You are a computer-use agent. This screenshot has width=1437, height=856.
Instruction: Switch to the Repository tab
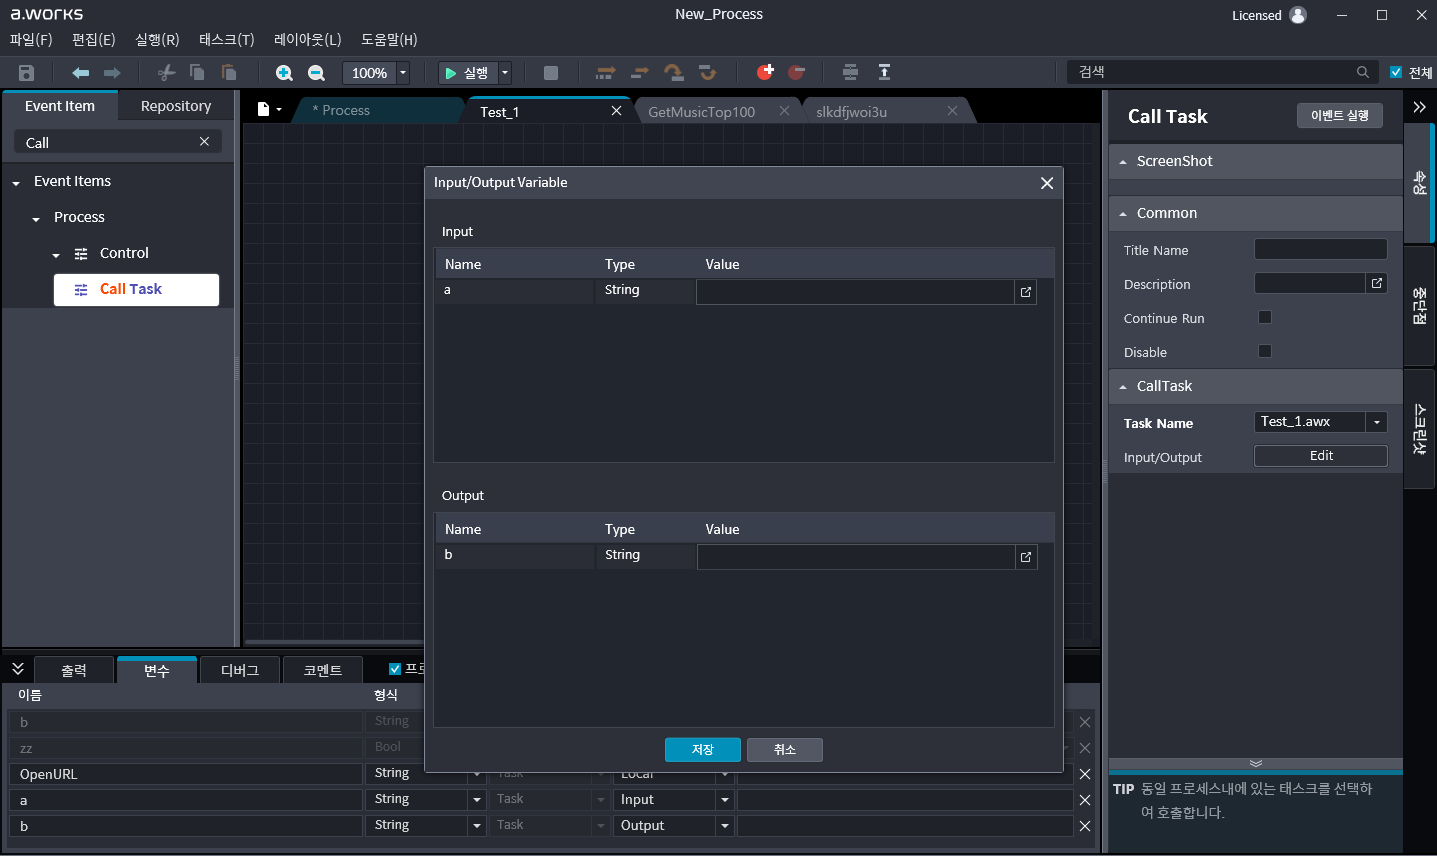click(x=176, y=106)
